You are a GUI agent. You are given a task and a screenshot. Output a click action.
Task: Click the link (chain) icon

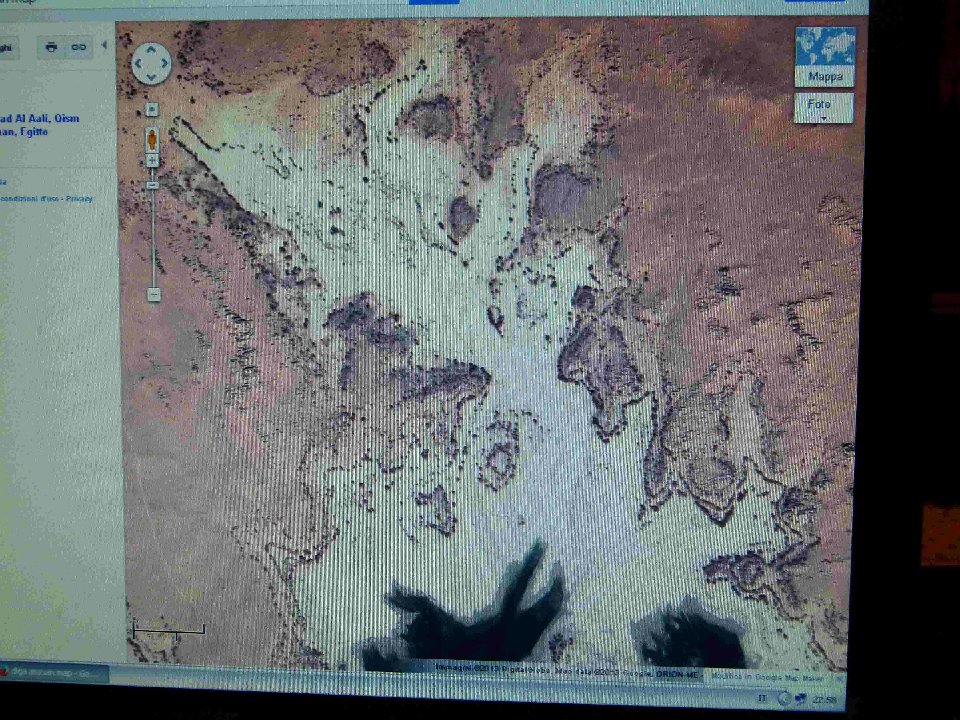[x=78, y=47]
